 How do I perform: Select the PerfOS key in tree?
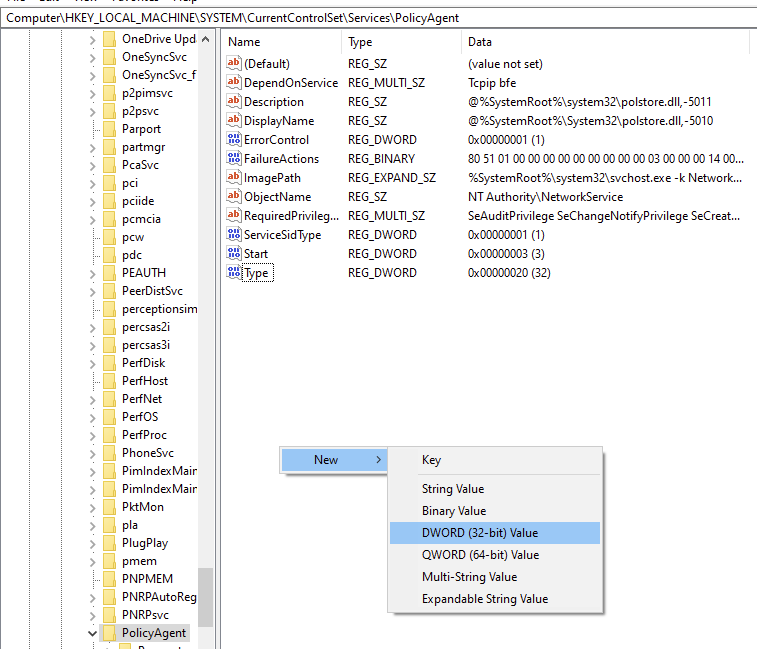pos(140,417)
